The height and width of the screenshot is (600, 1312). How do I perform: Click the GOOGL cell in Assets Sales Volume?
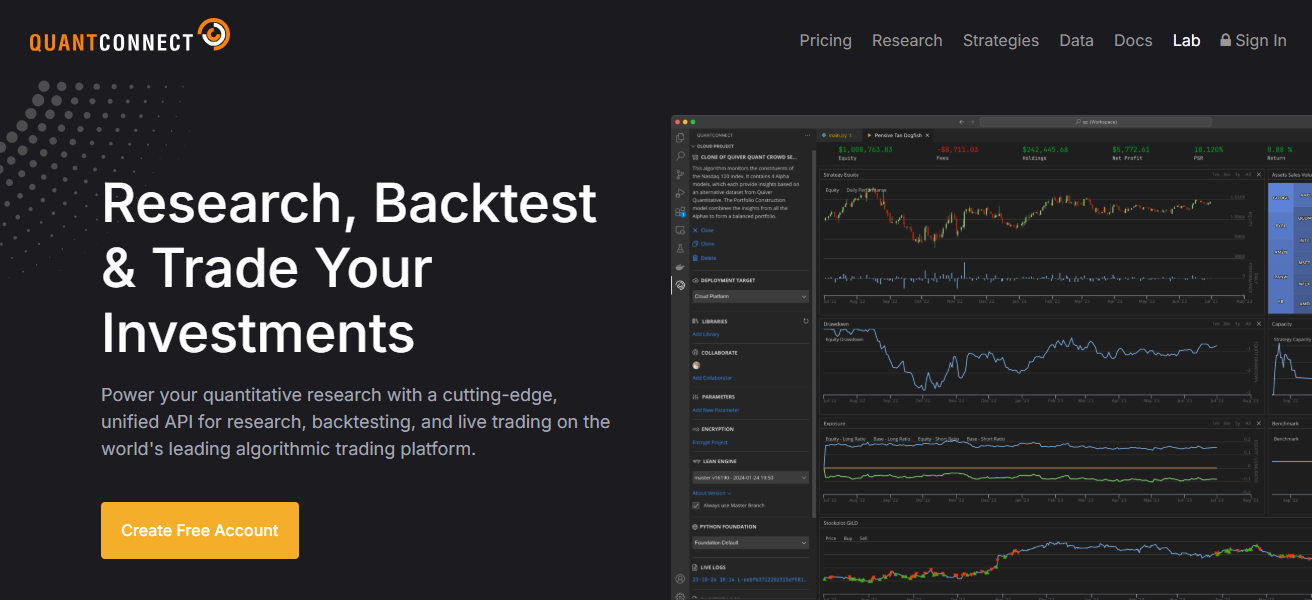tap(1280, 198)
